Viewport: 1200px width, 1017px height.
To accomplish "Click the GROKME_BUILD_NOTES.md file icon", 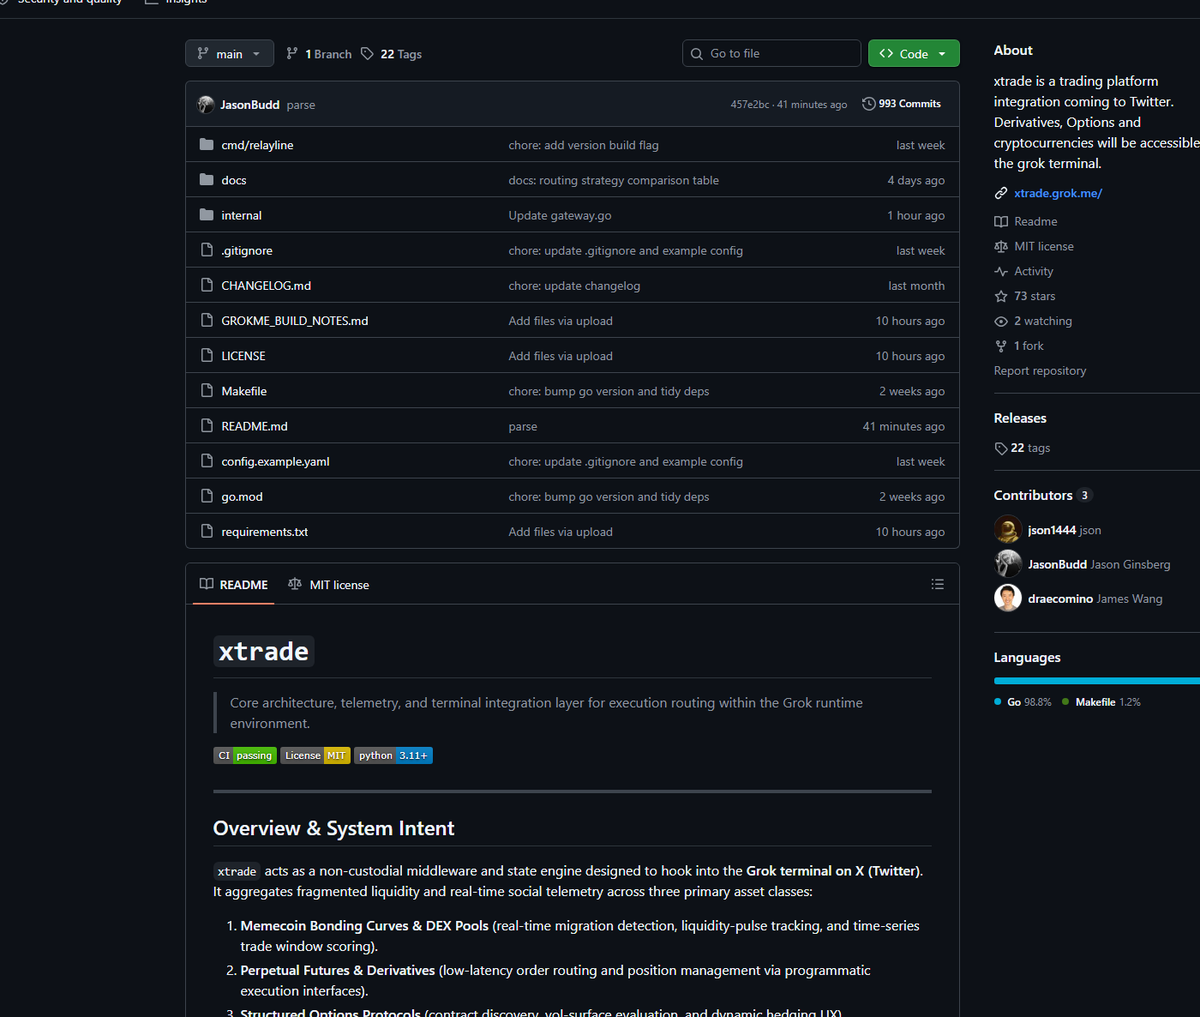I will pyautogui.click(x=207, y=320).
